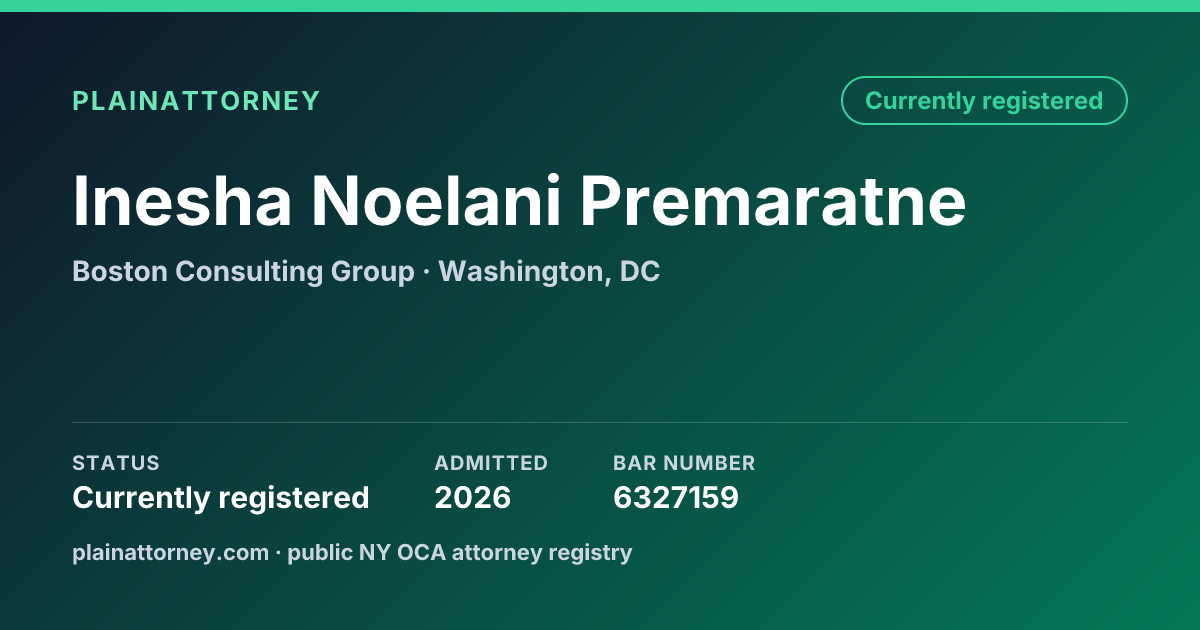Click the ADMITTED field label
Image resolution: width=1200 pixels, height=630 pixels.
(x=491, y=463)
